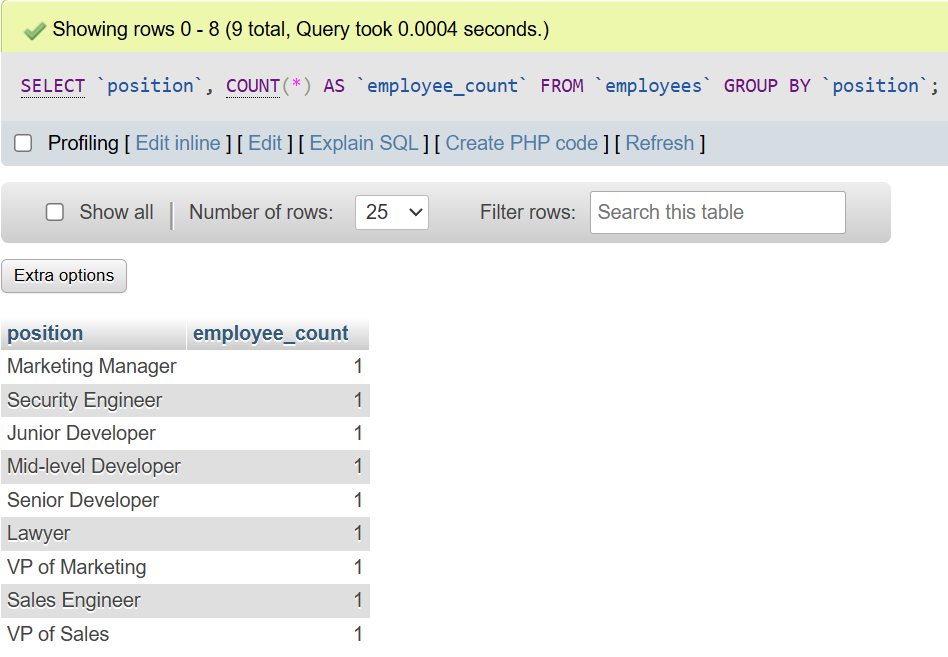Click the Lawyer position cell
The image size is (948, 657).
click(39, 534)
